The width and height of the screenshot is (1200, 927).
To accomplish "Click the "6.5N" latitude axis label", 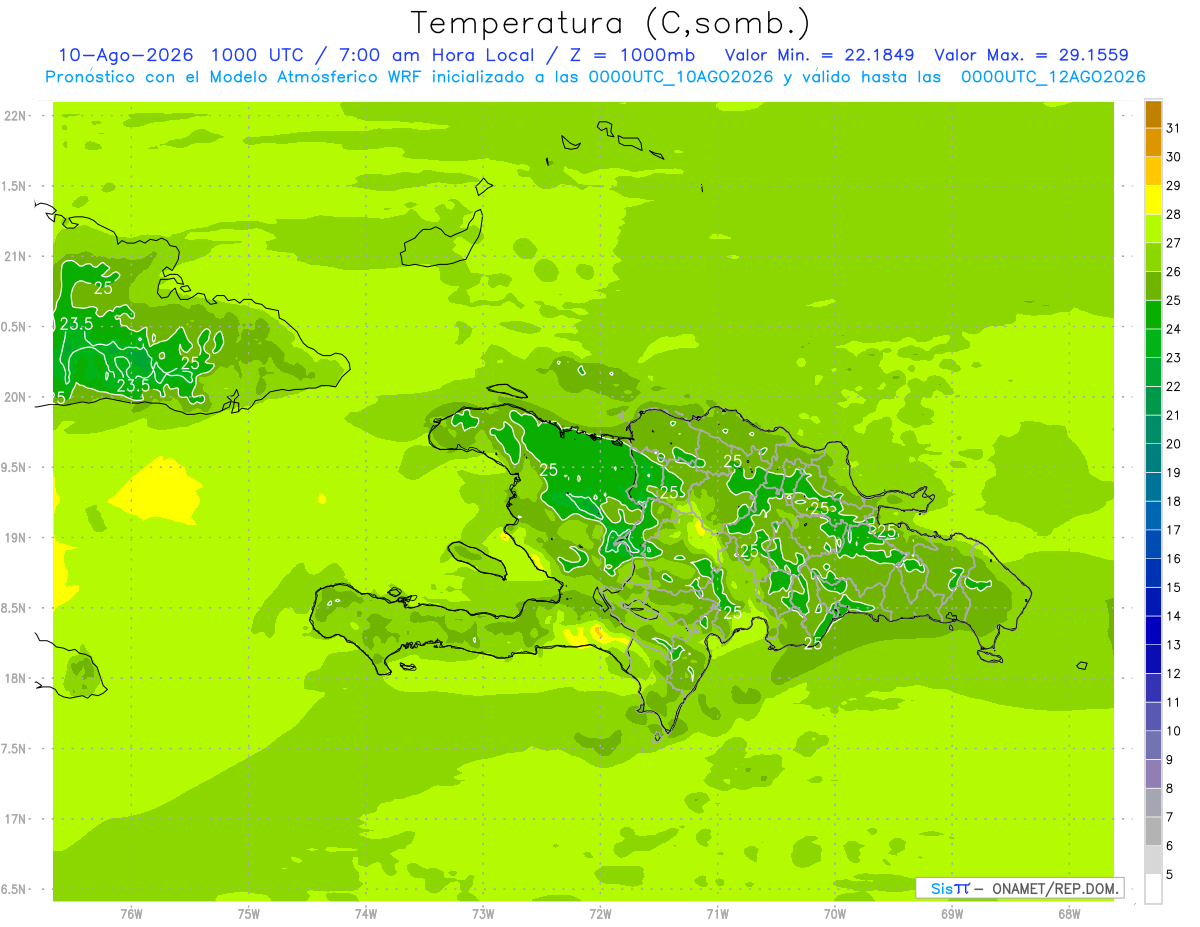I will [x=14, y=889].
